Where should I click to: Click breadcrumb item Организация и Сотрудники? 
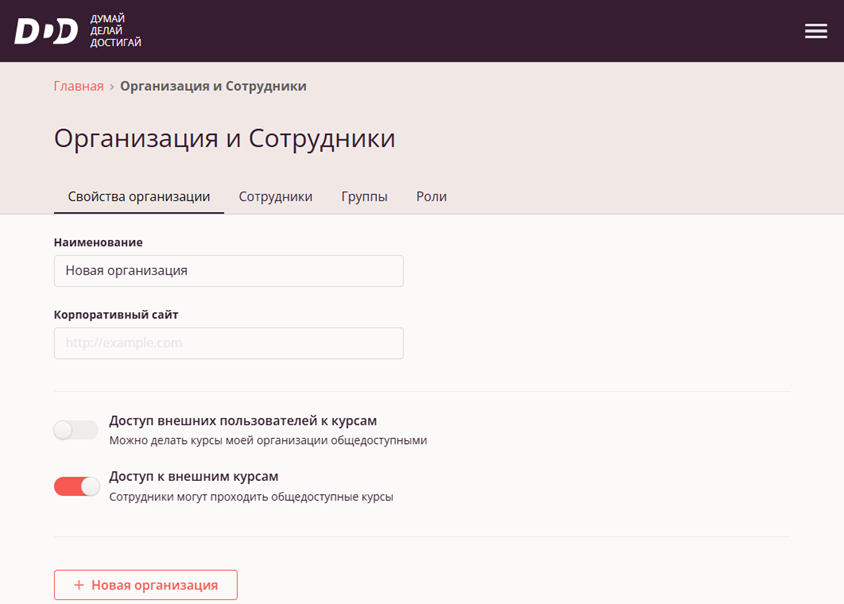[213, 86]
